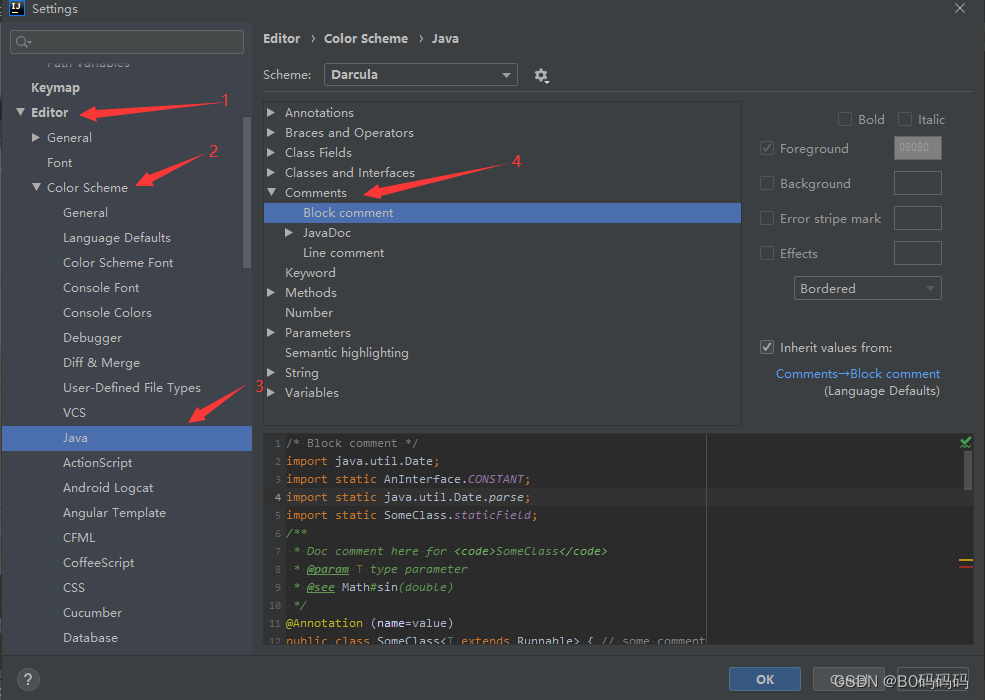Click Editor in the breadcrumb

(281, 38)
